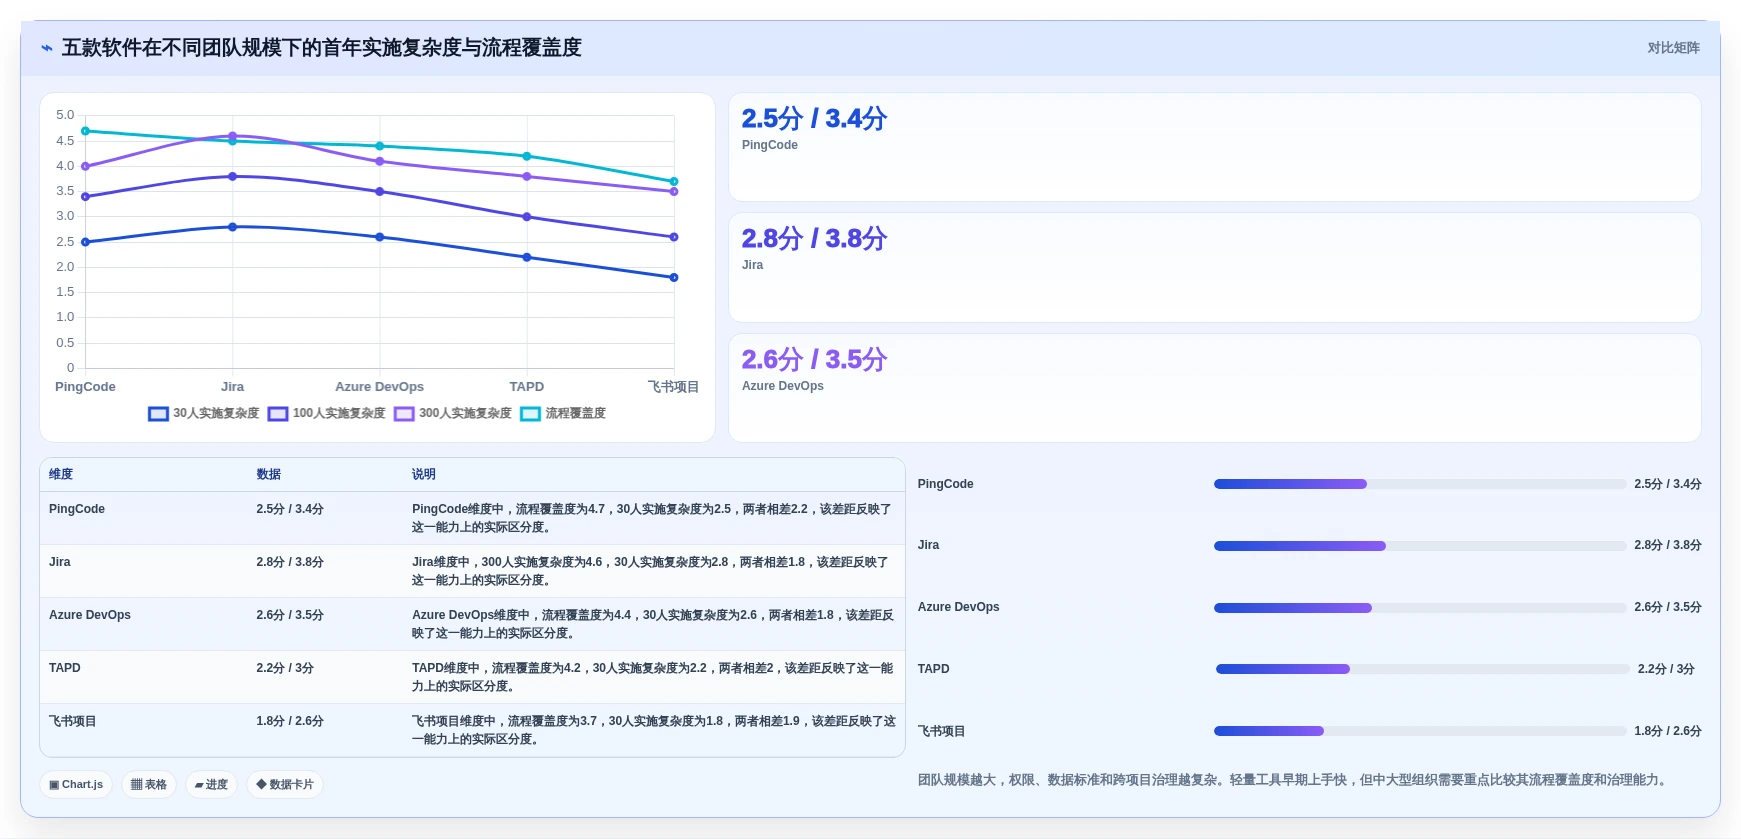Click the 维度 column header
Viewport: 1741px width, 839px height.
(x=61, y=474)
